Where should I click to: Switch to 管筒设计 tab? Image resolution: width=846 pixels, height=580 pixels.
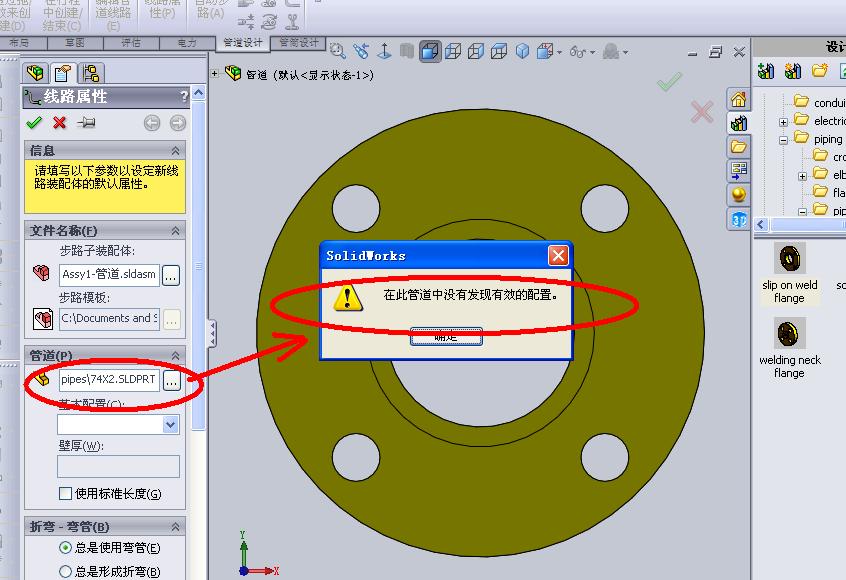298,43
